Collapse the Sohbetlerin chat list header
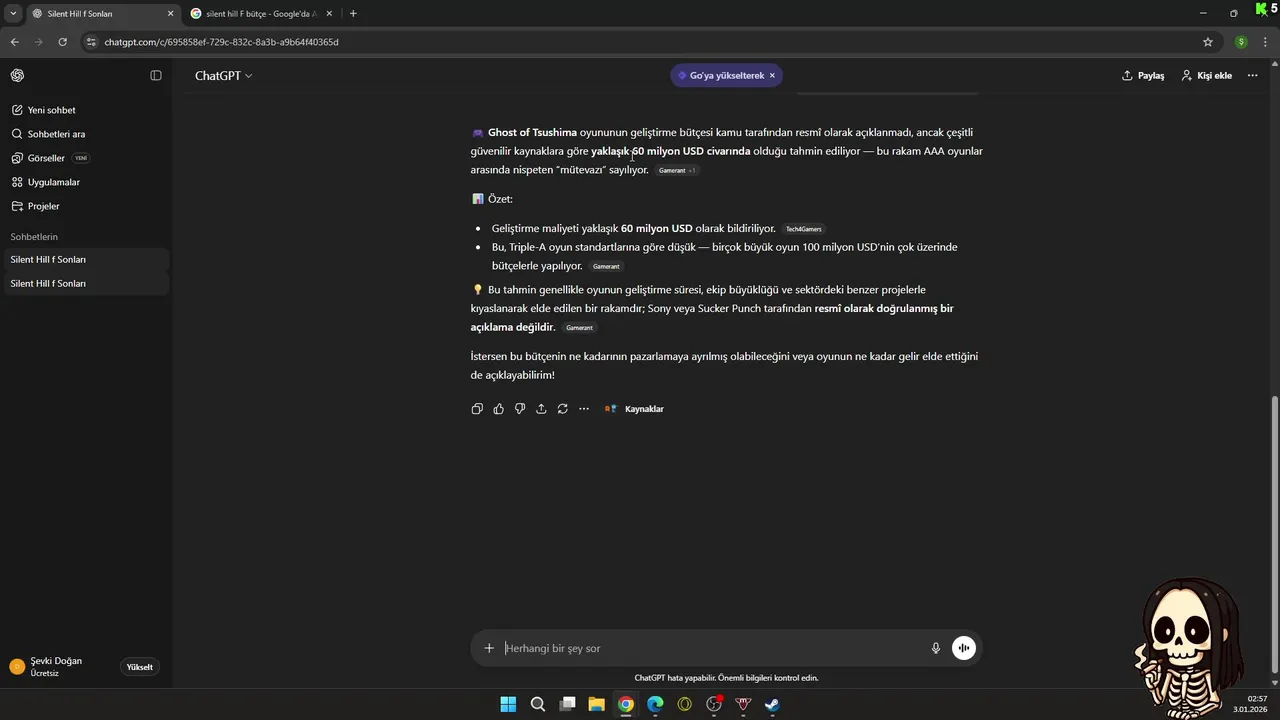The image size is (1280, 720). [x=34, y=237]
